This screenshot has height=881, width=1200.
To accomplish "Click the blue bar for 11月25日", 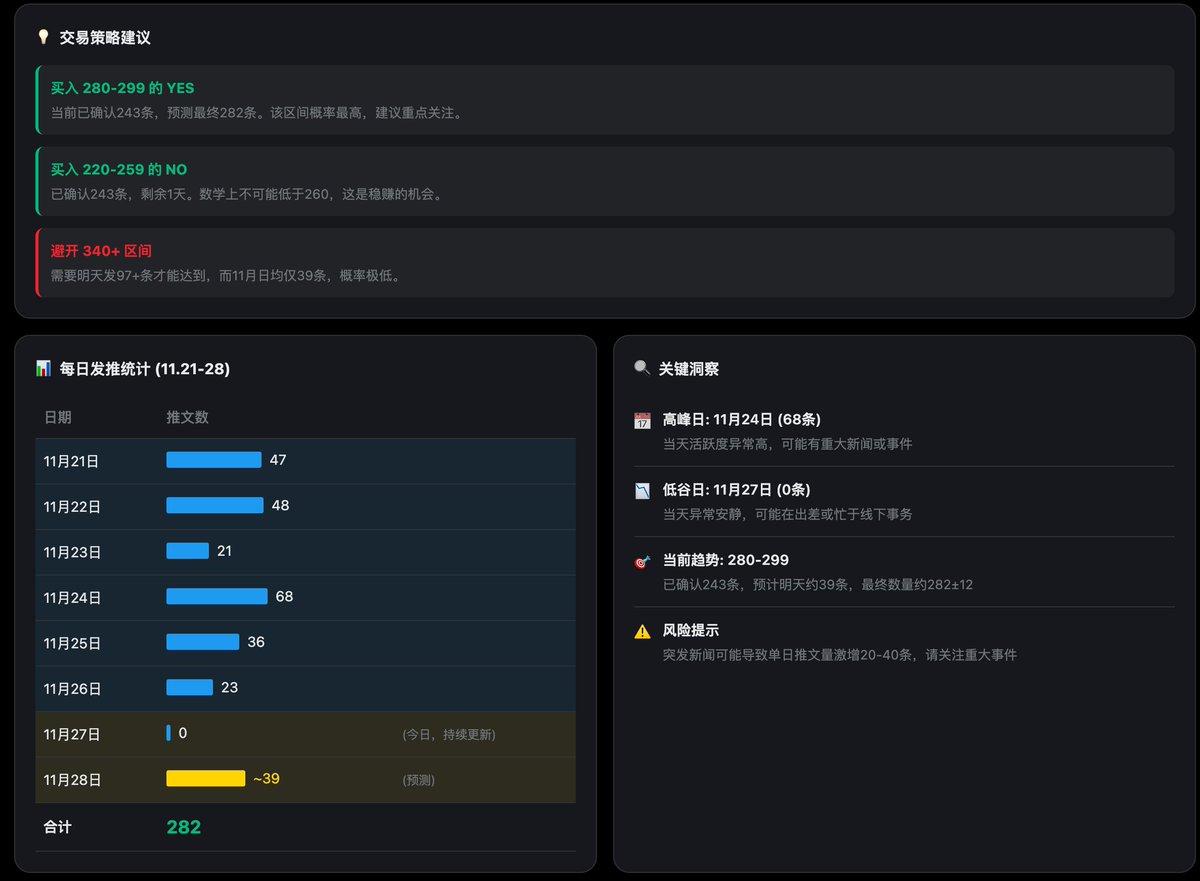I will (x=203, y=642).
